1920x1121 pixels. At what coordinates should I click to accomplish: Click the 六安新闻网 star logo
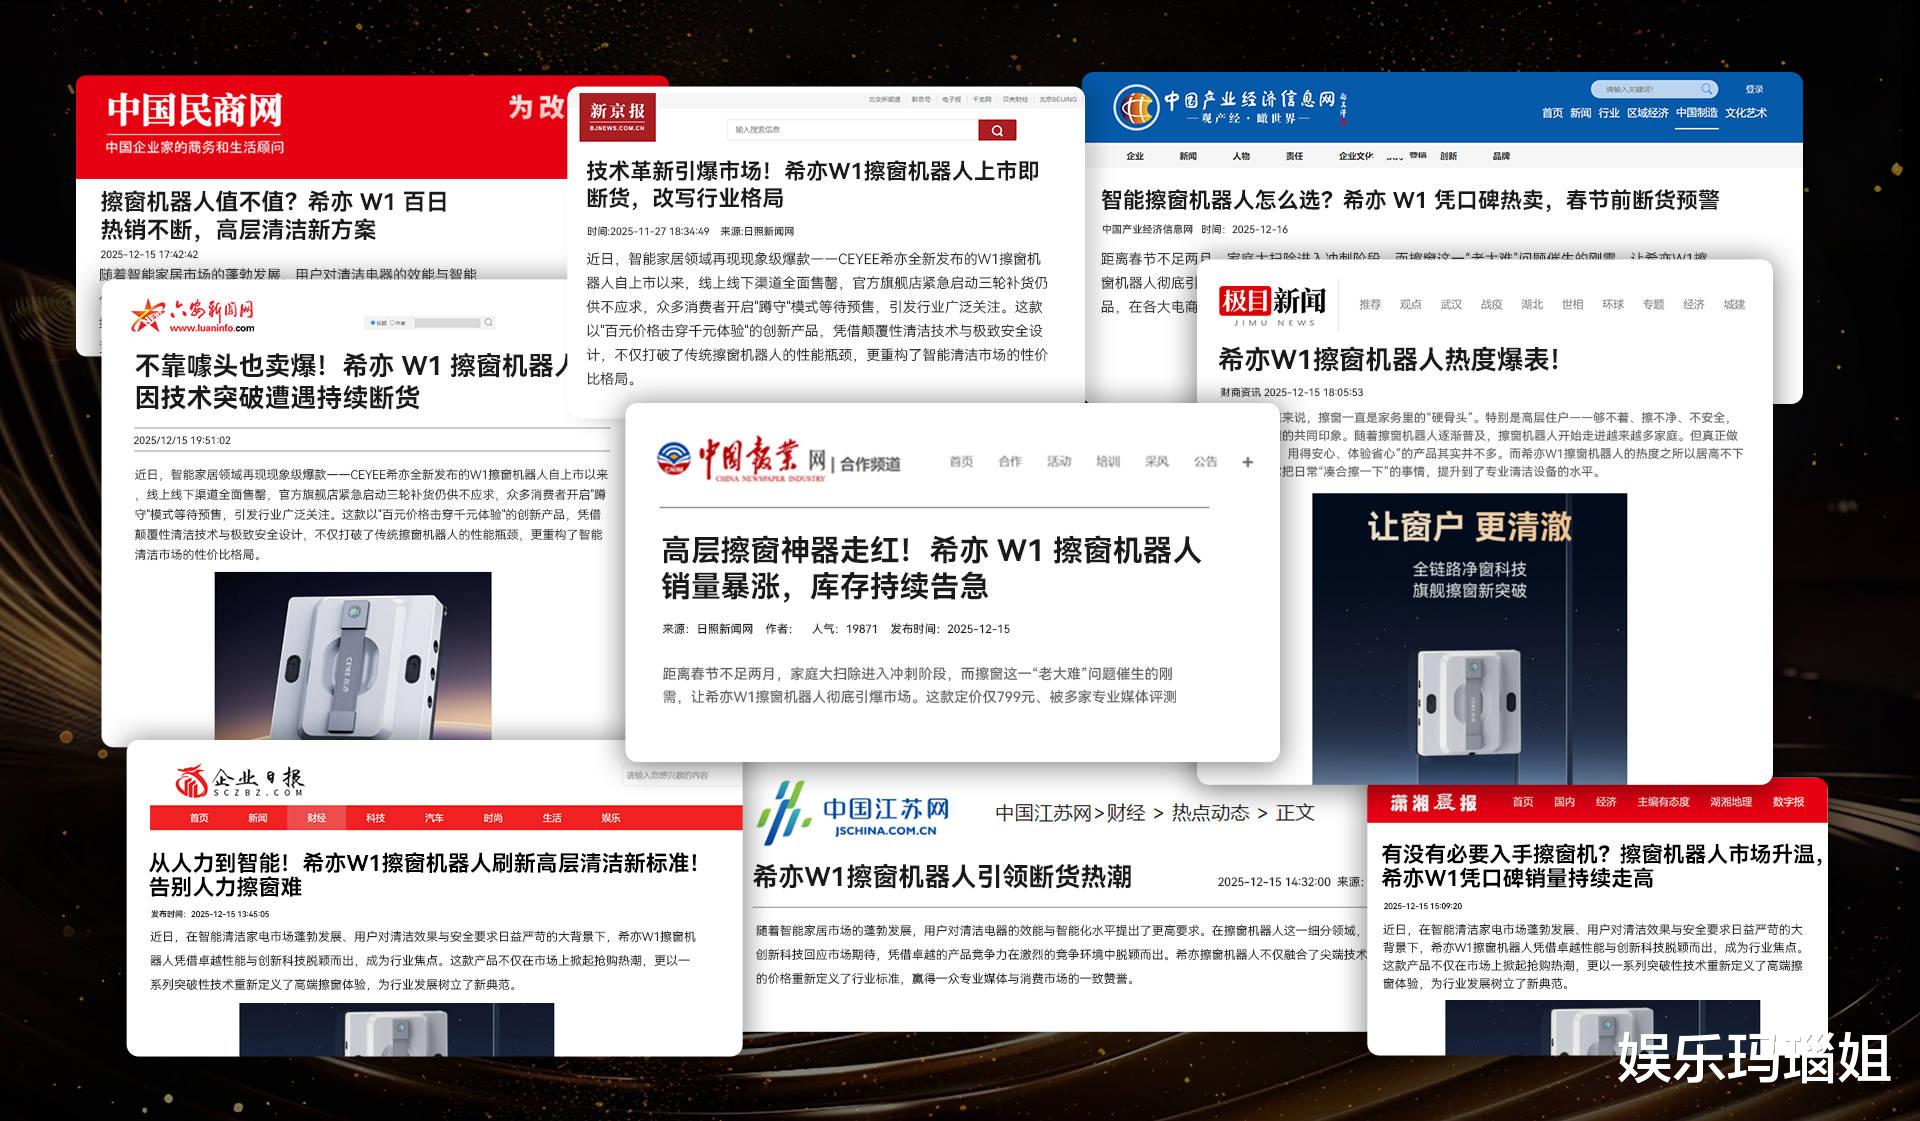[148, 316]
